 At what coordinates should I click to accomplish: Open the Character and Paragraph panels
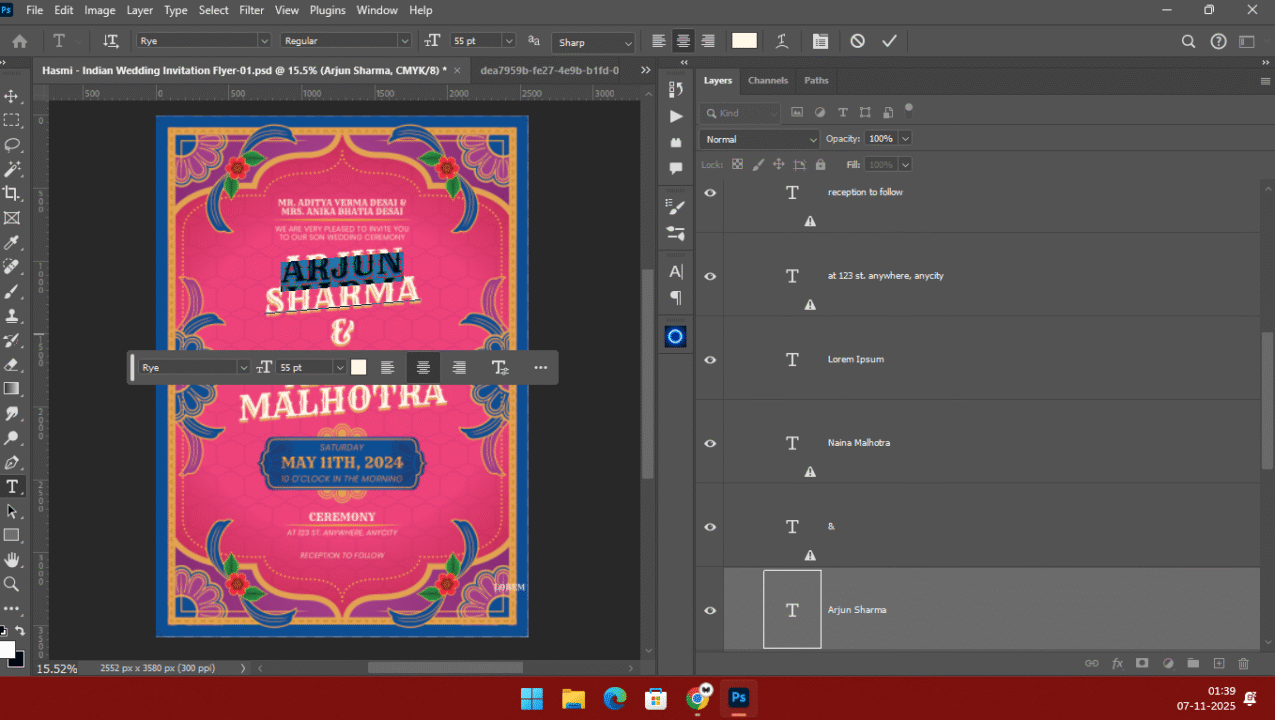pos(820,41)
